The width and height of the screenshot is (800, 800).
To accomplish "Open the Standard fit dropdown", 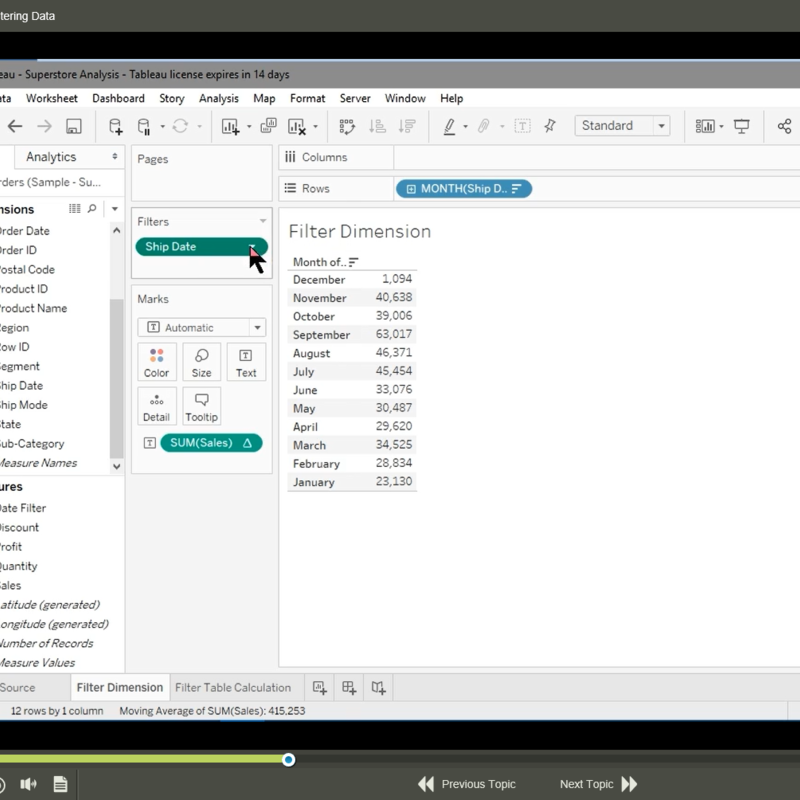I will coord(661,126).
